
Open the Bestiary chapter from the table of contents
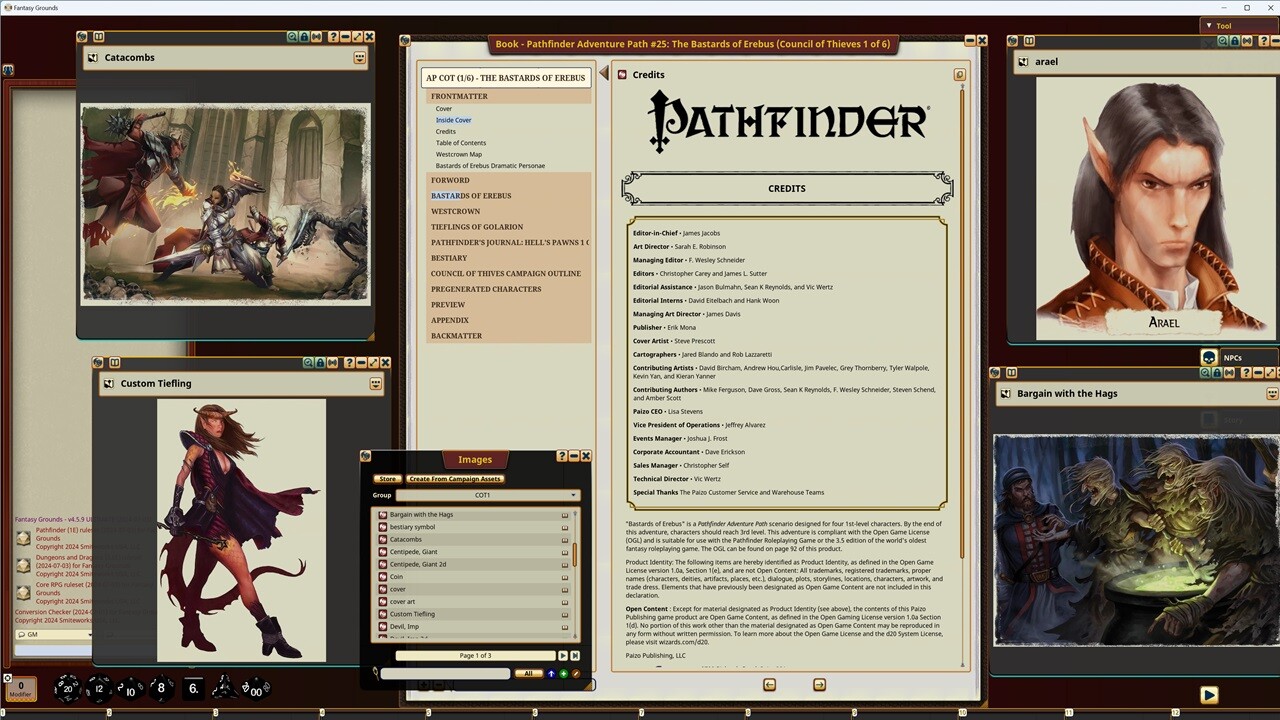point(449,257)
